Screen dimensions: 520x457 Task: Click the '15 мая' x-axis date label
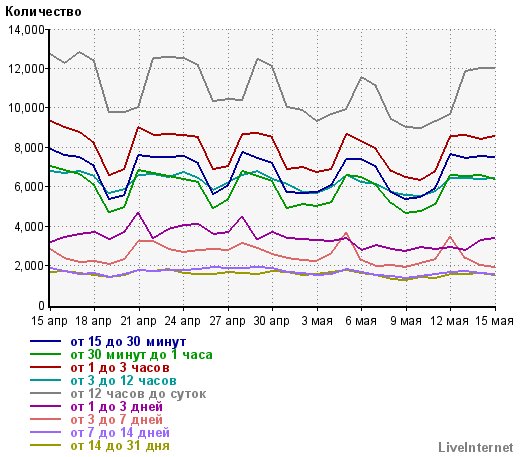(x=494, y=321)
